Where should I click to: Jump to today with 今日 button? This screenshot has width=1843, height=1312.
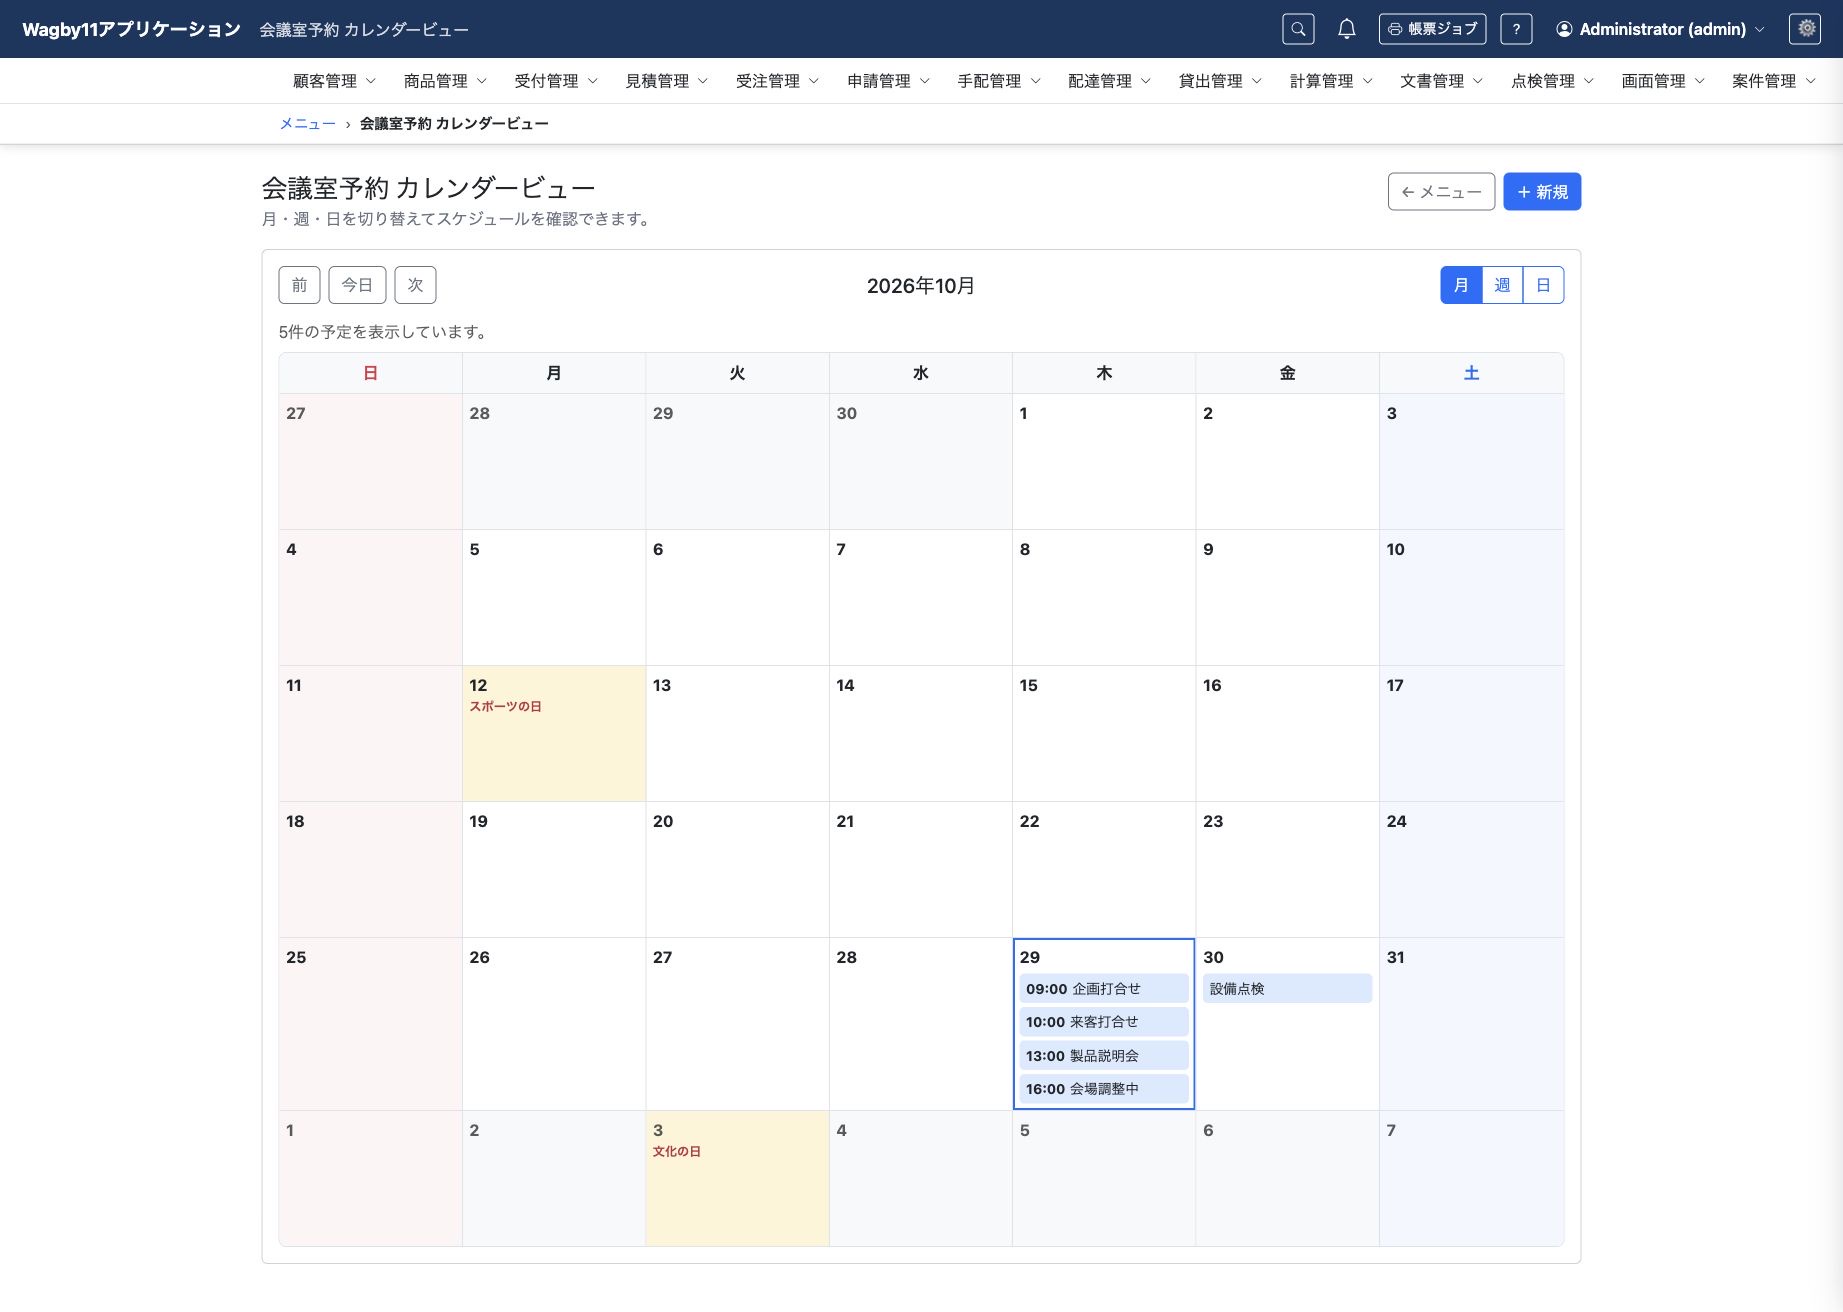coord(357,285)
